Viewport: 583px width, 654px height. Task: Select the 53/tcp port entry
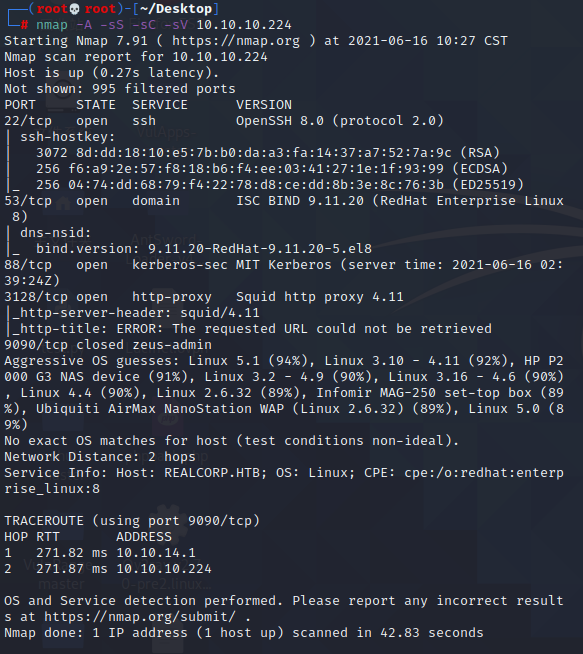click(28, 201)
